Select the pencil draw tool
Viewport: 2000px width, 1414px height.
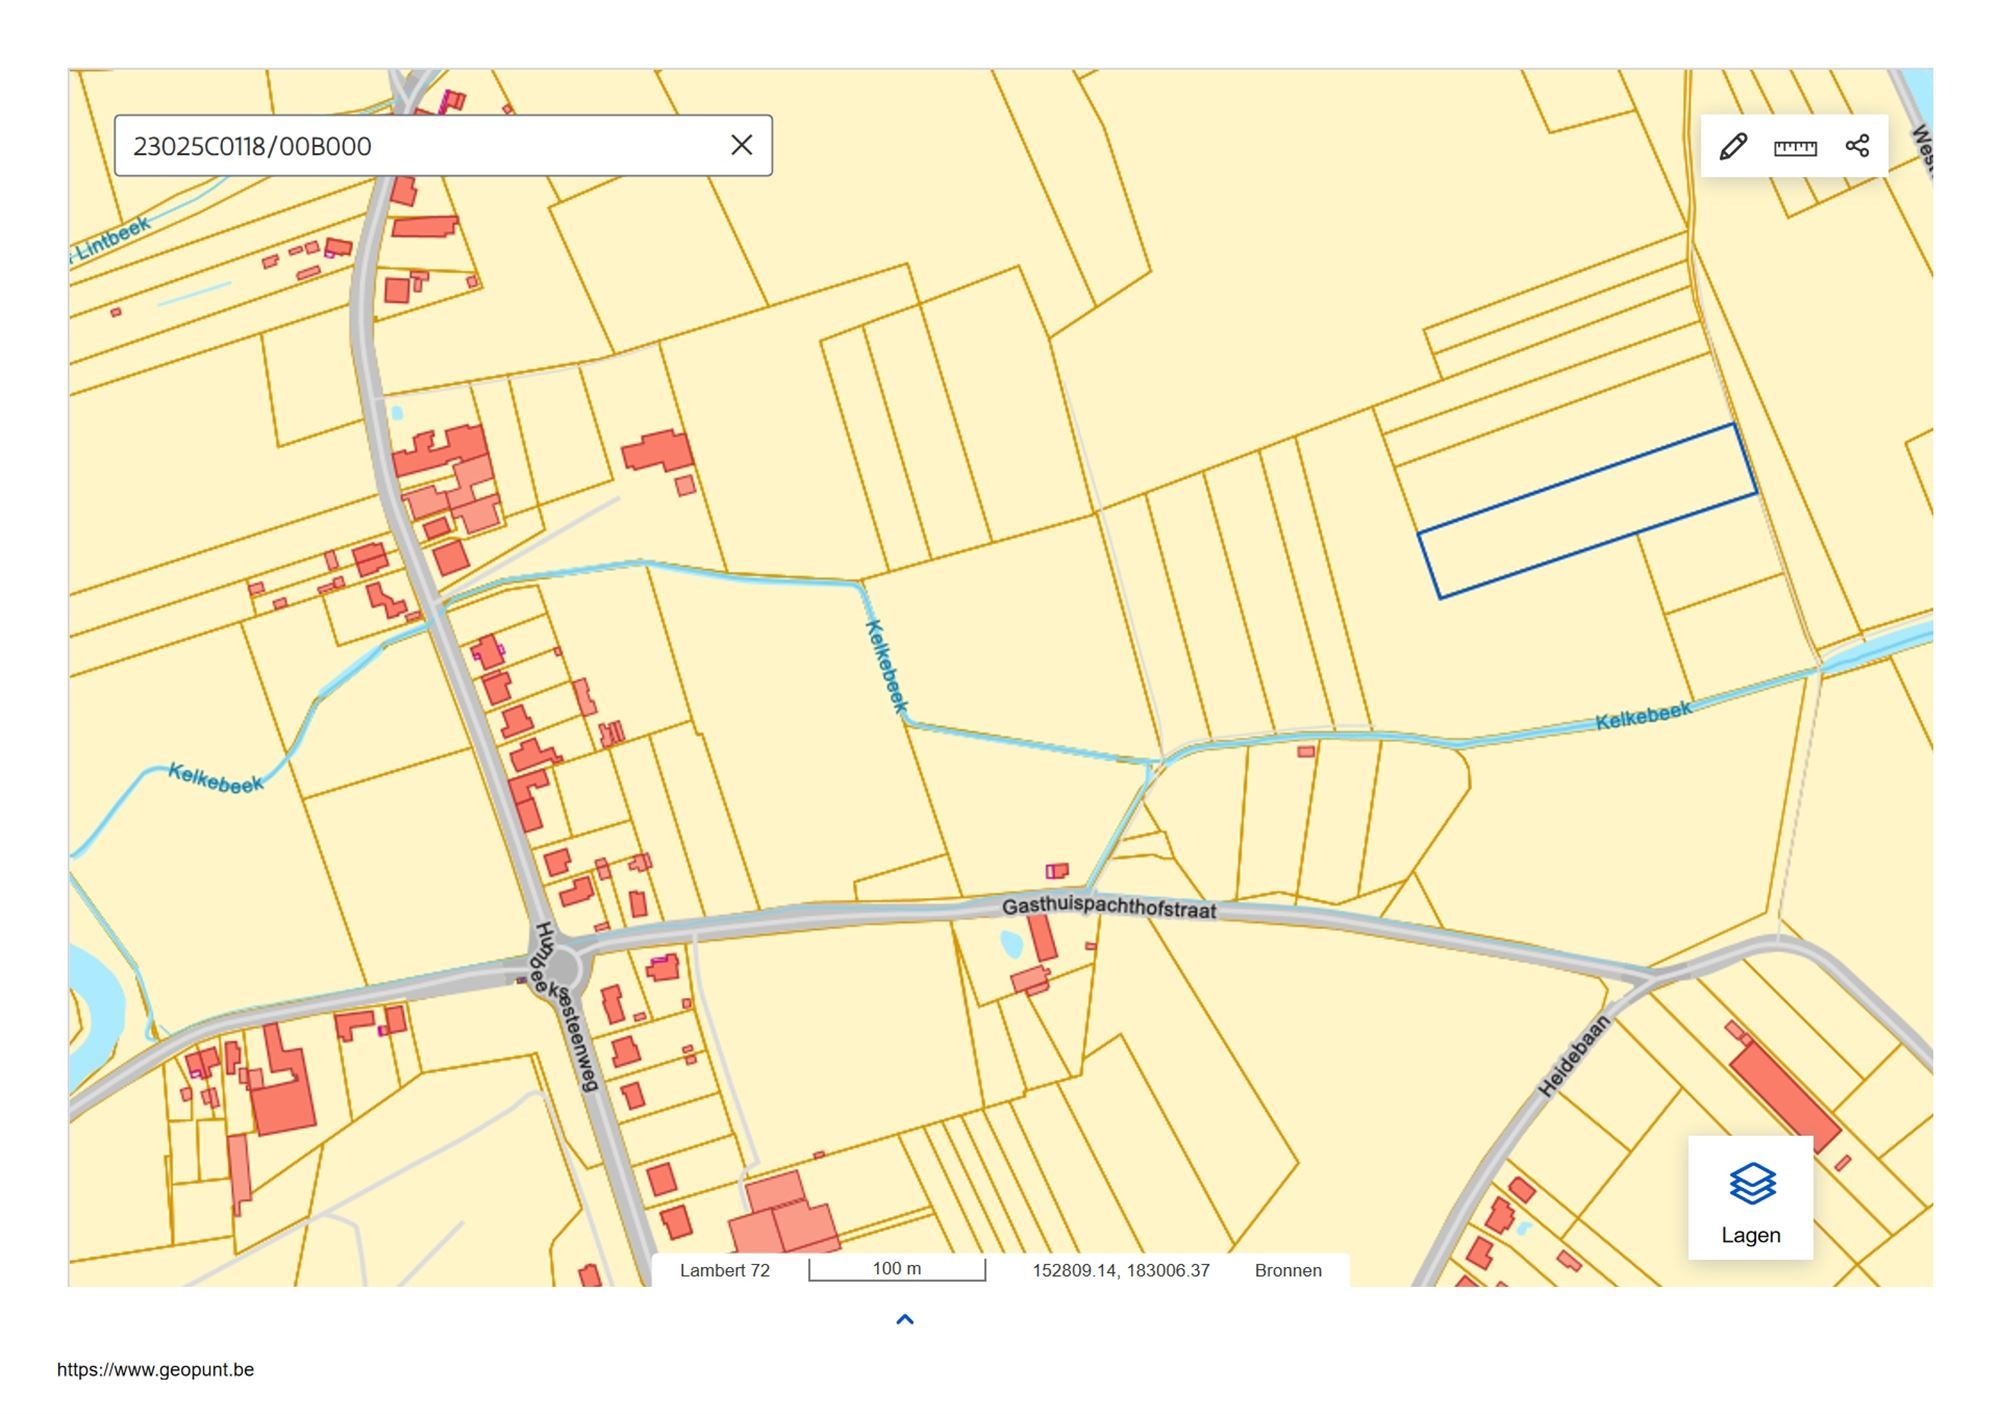(x=1733, y=146)
